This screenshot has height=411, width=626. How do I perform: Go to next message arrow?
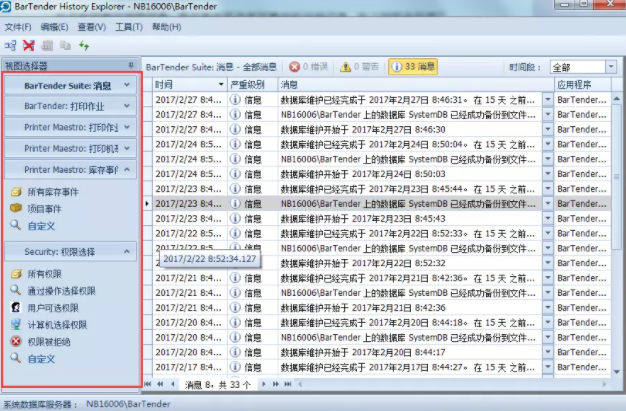point(263,384)
